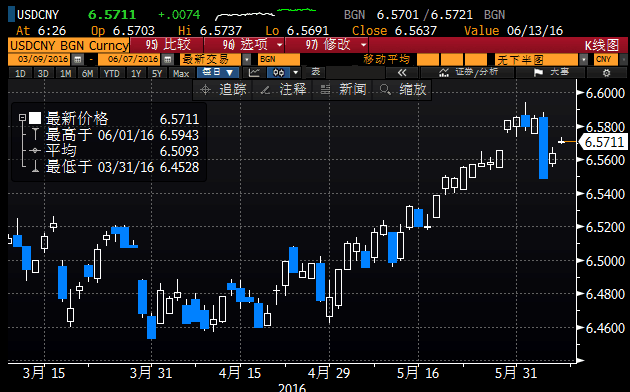Switch to the 表 table view
This screenshot has height=392, width=630.
click(316, 73)
